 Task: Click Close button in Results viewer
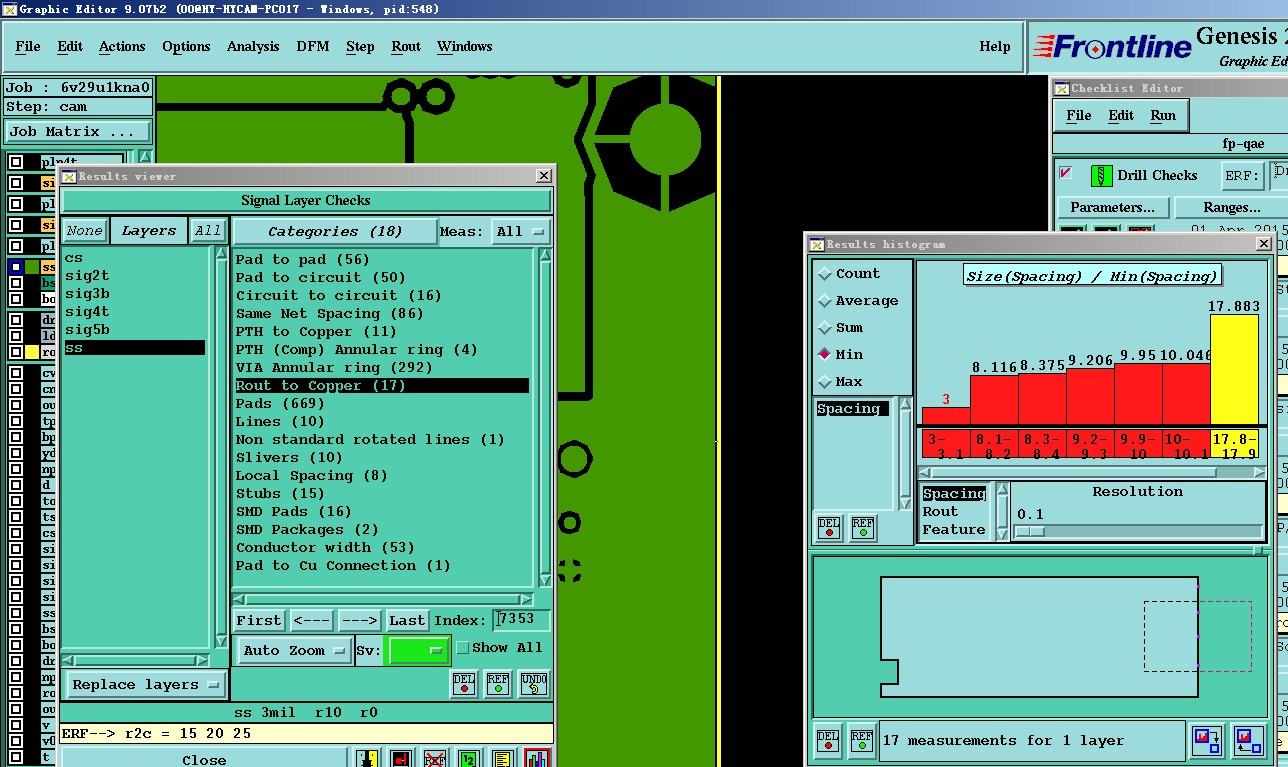[x=204, y=759]
